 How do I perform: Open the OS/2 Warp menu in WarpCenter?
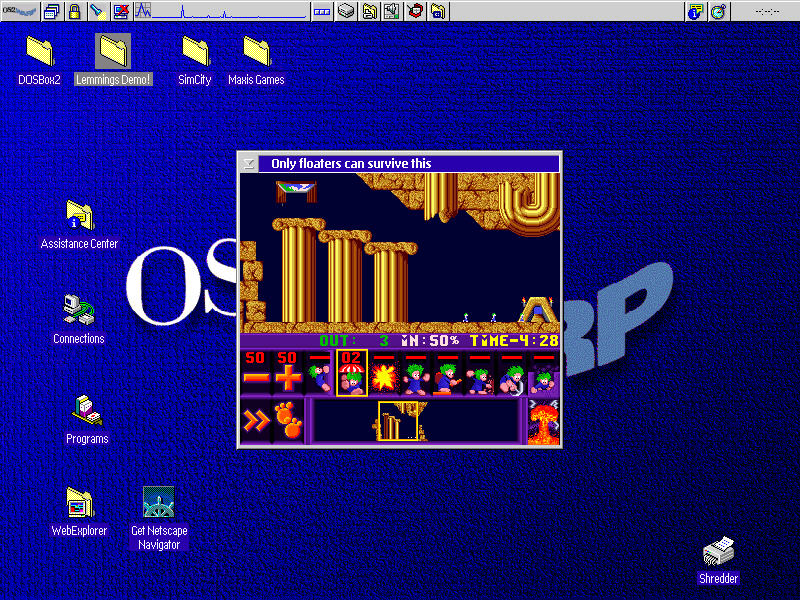click(19, 11)
